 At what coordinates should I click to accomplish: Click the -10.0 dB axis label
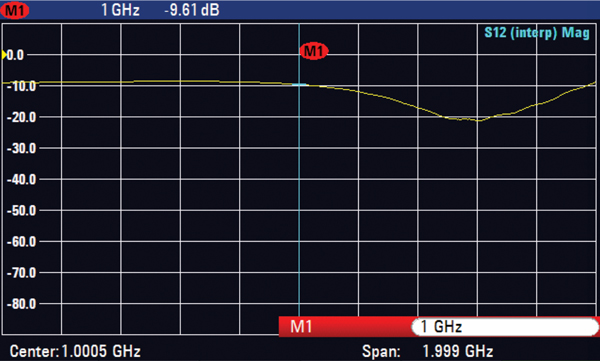click(x=21, y=86)
